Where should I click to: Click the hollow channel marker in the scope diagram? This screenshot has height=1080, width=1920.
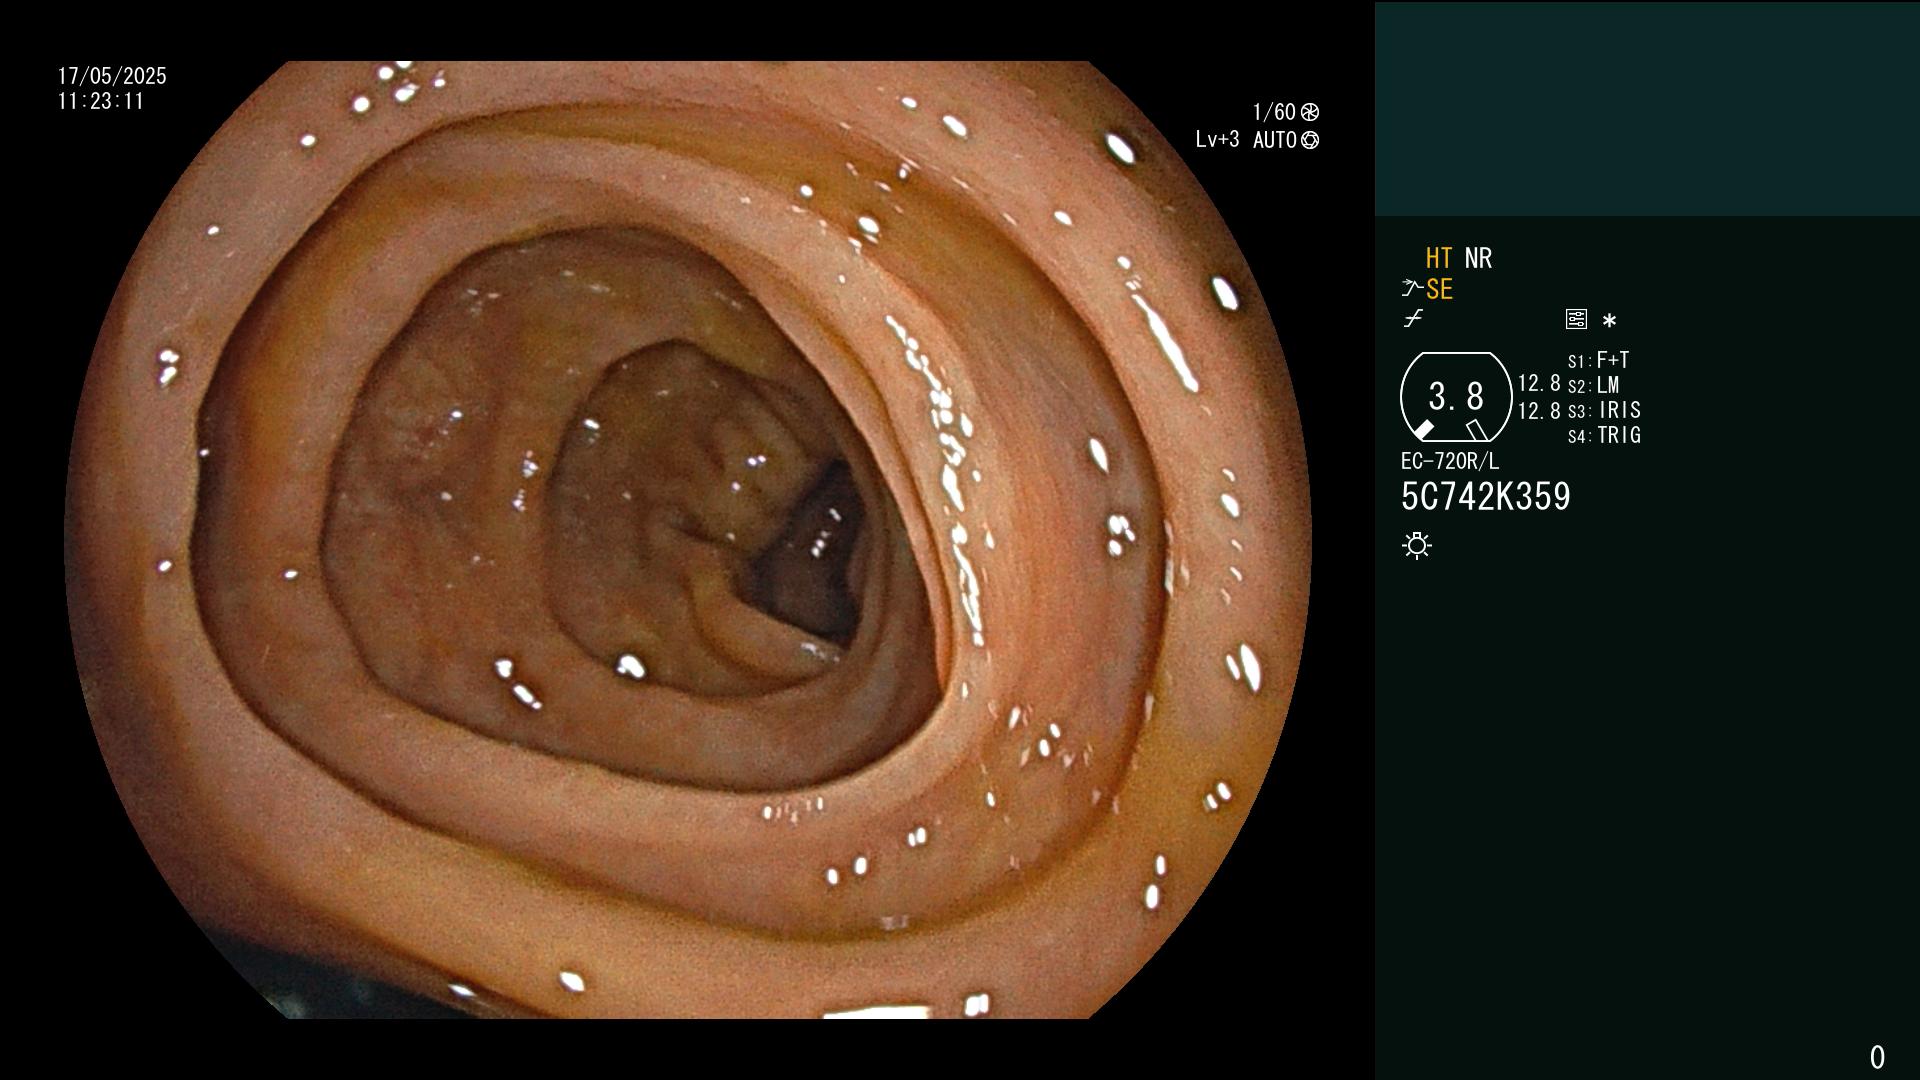tap(1477, 430)
